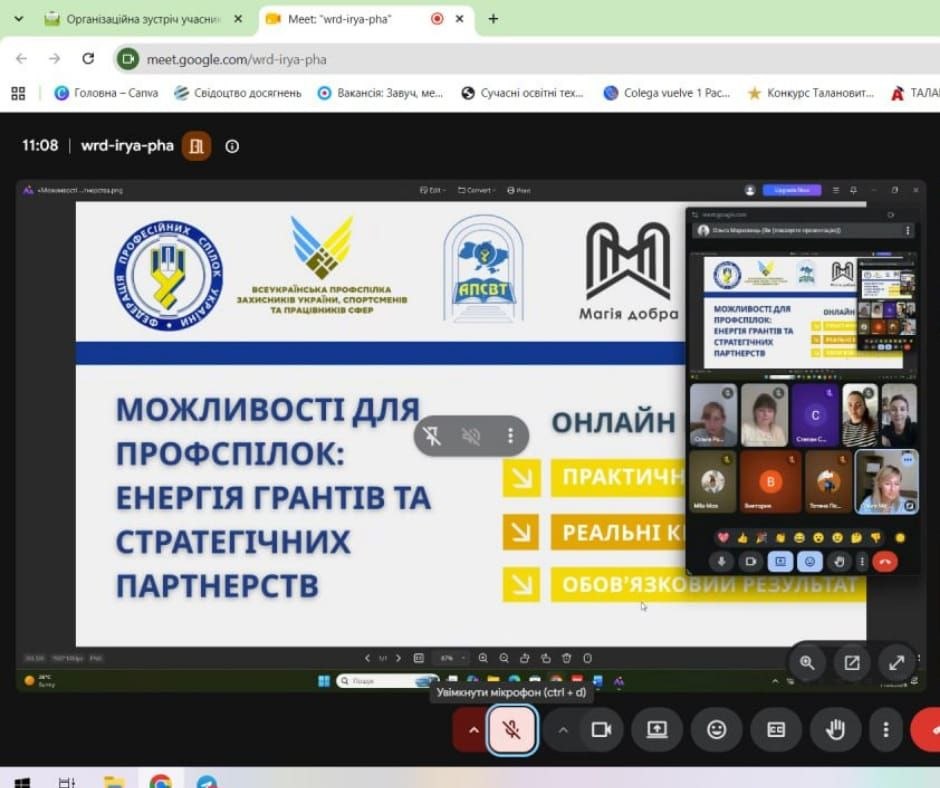Image resolution: width=940 pixels, height=788 pixels.
Task: Open Chrome apps grid bookmark icon
Action: click(x=19, y=94)
